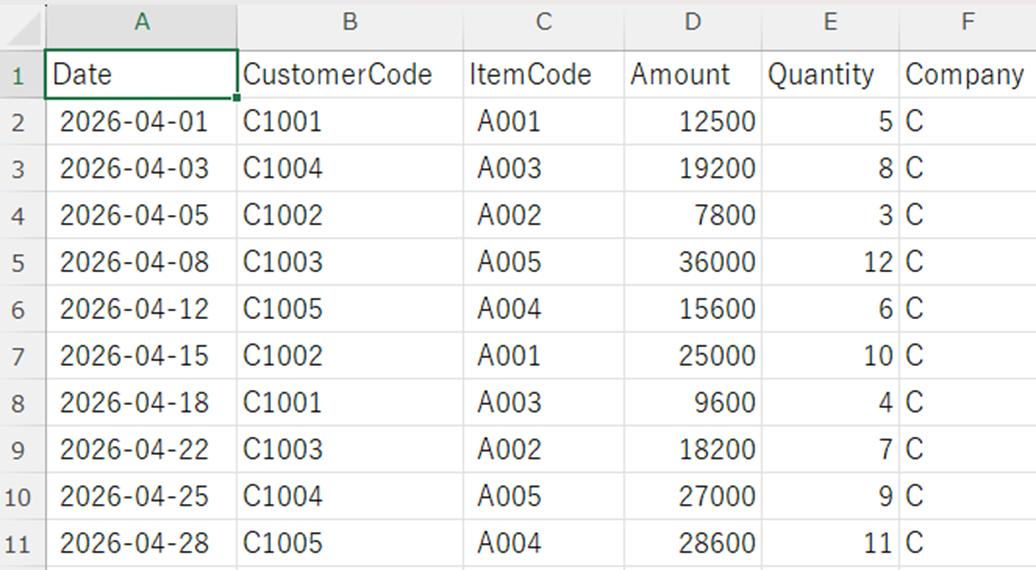Select the cell with amount 7800
The width and height of the screenshot is (1036, 570).
[x=692, y=215]
